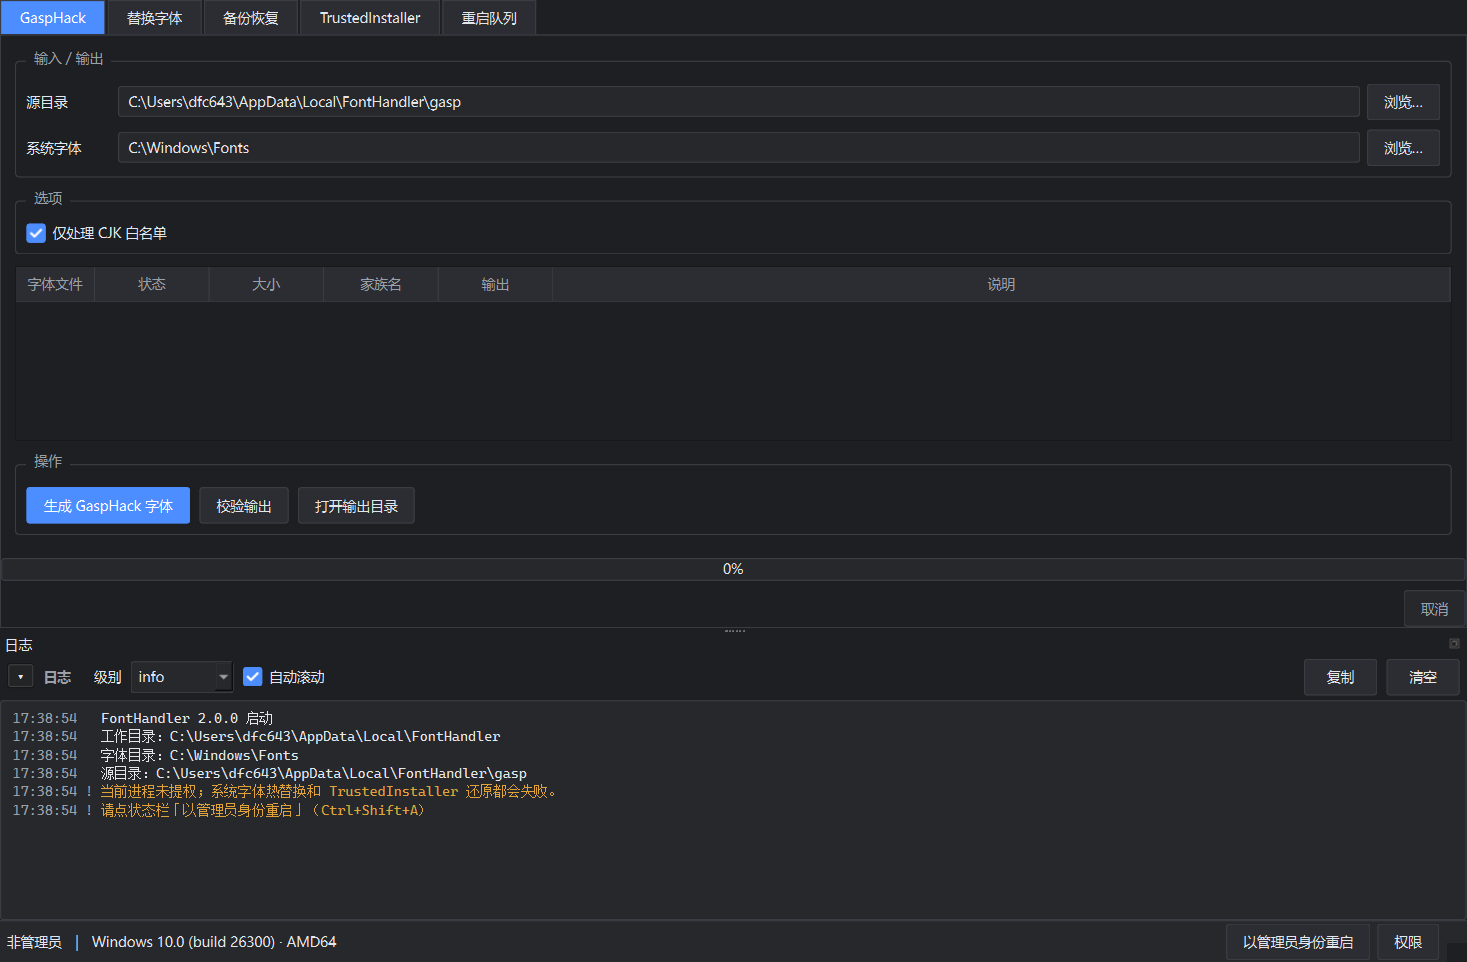1467x962 pixels.
Task: Restart as admin via 以管理员身份重启
Action: [1298, 942]
